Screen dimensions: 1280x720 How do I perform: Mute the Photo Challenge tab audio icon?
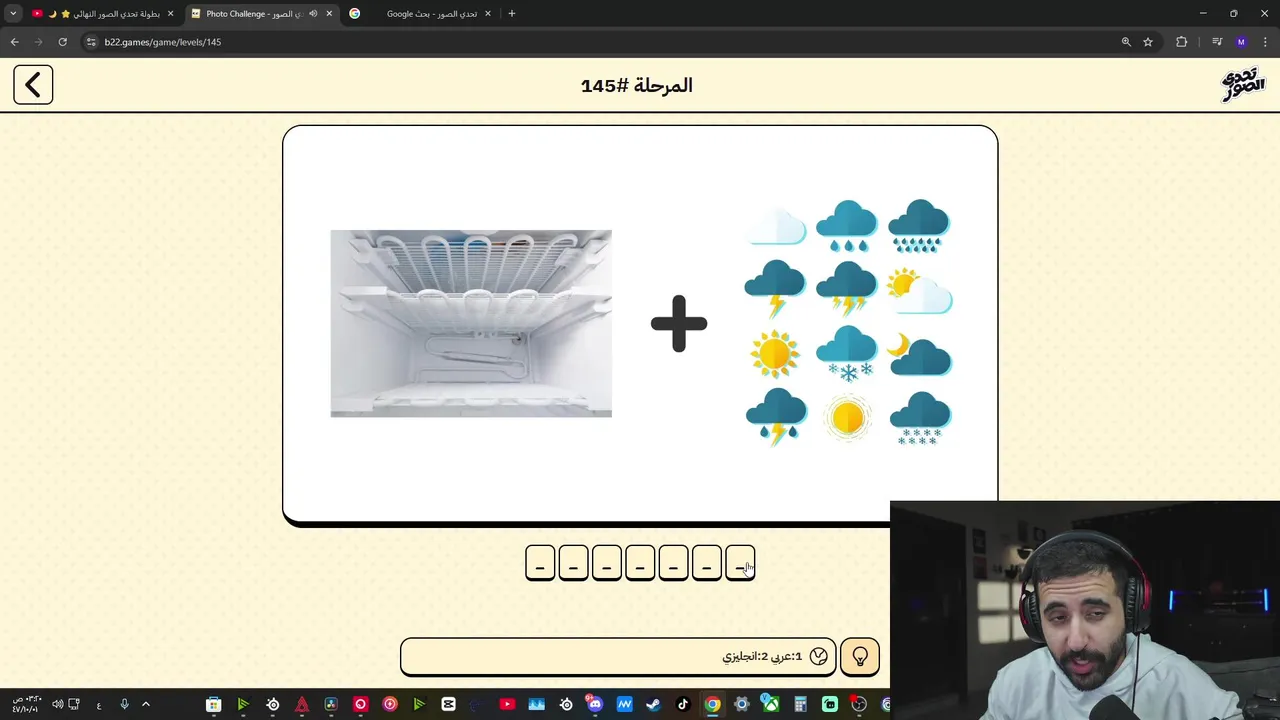point(313,14)
